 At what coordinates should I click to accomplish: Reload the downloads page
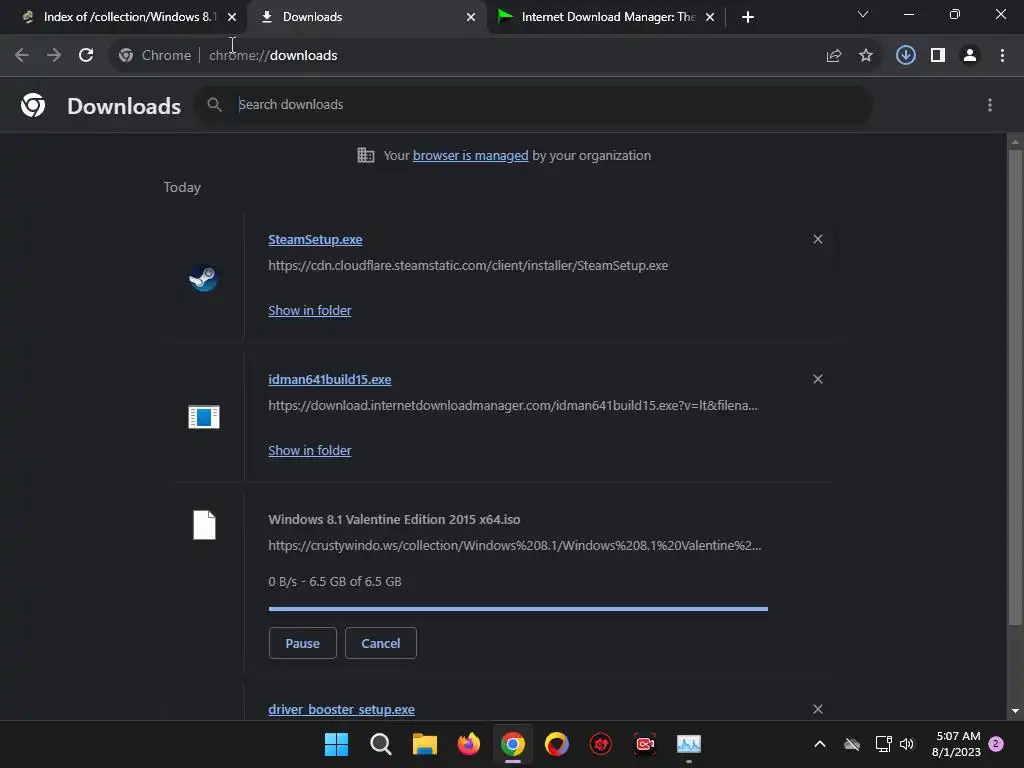86,56
